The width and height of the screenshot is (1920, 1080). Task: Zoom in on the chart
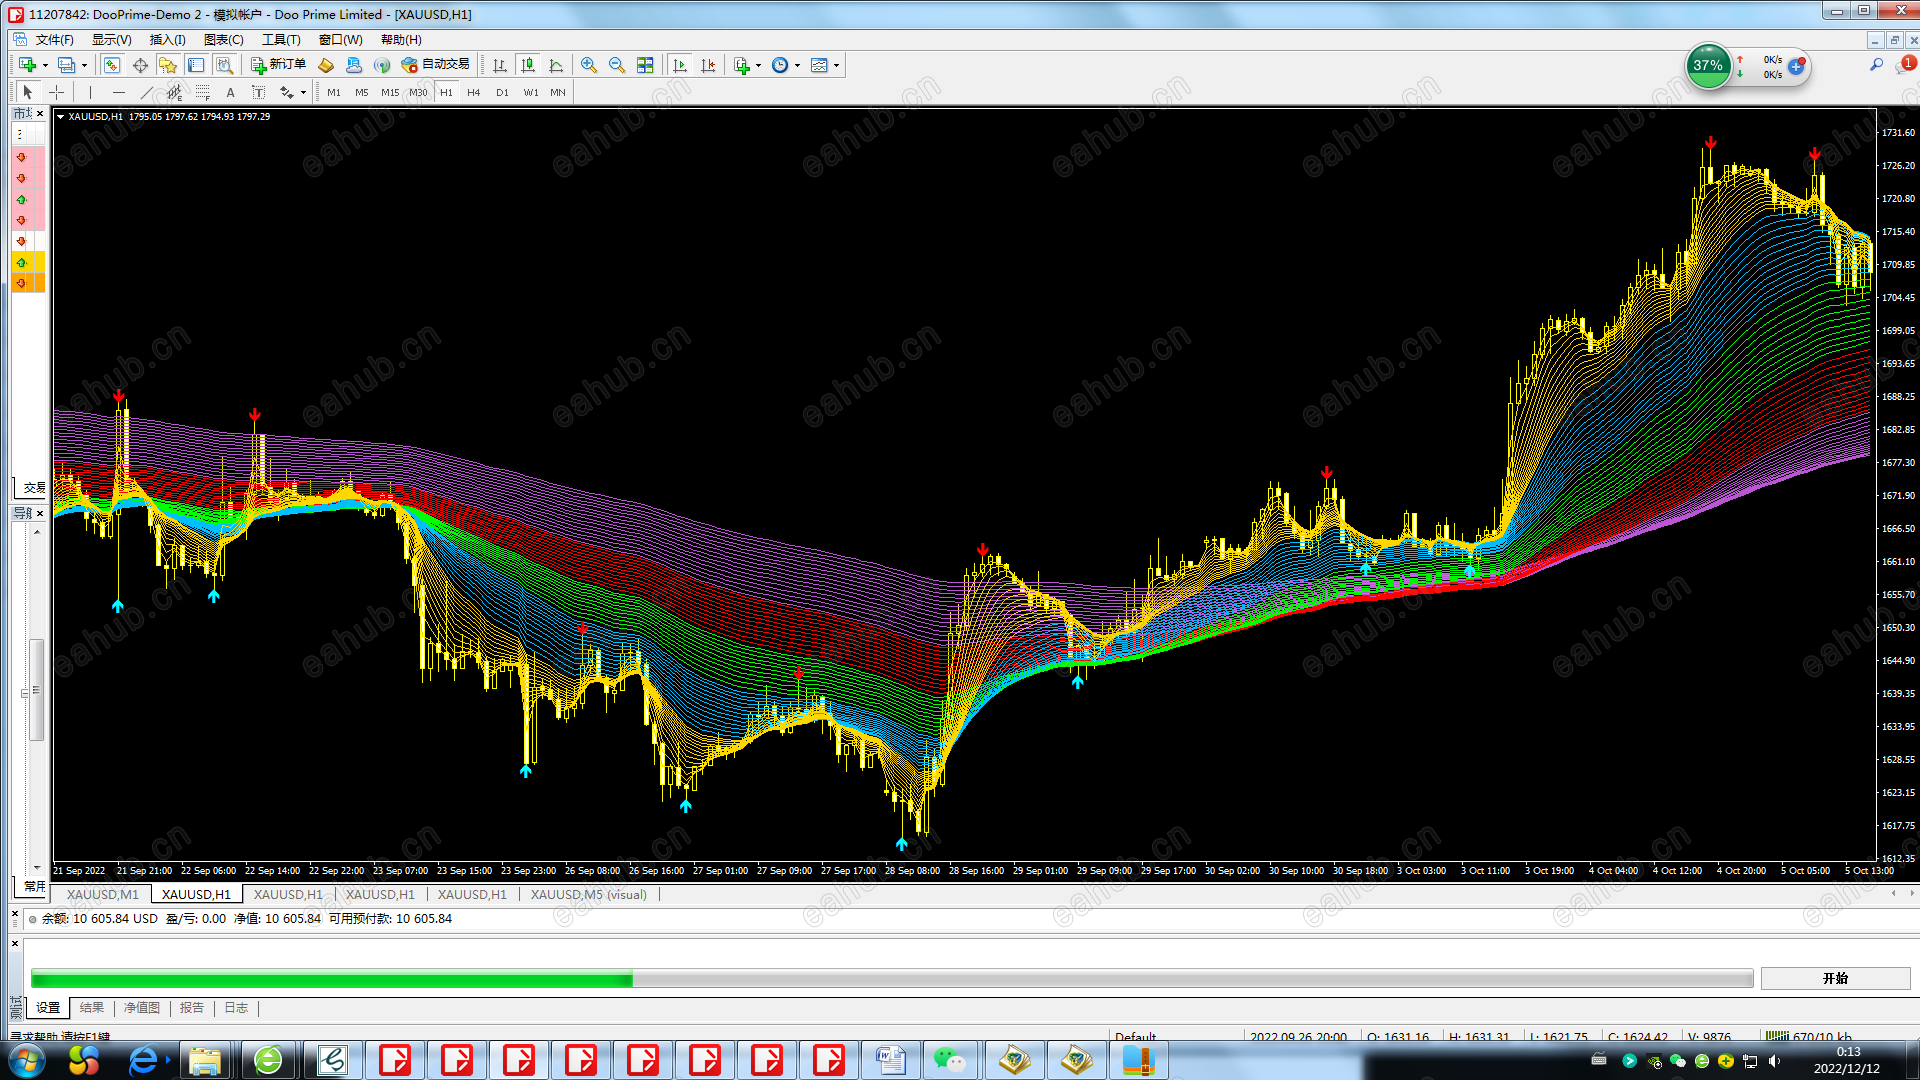point(589,65)
